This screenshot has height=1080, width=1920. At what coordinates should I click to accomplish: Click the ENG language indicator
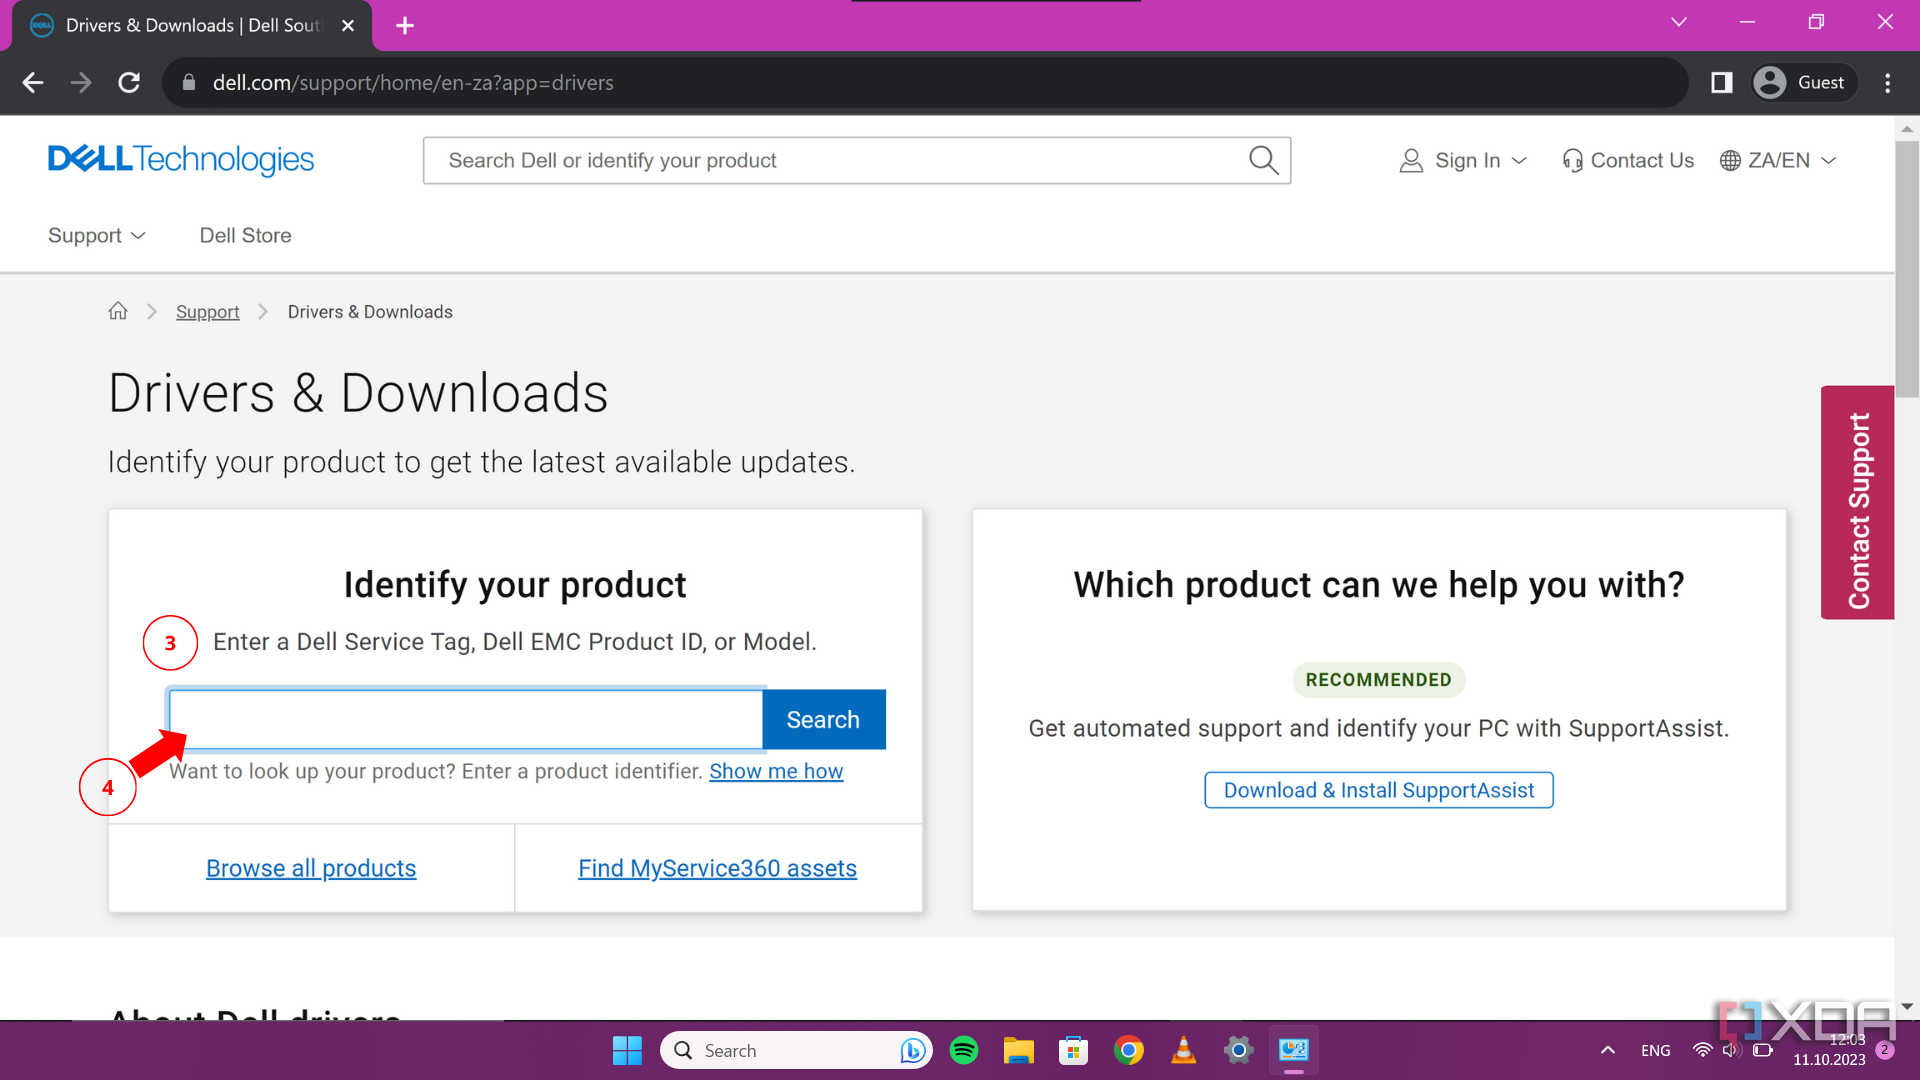coord(1655,1050)
